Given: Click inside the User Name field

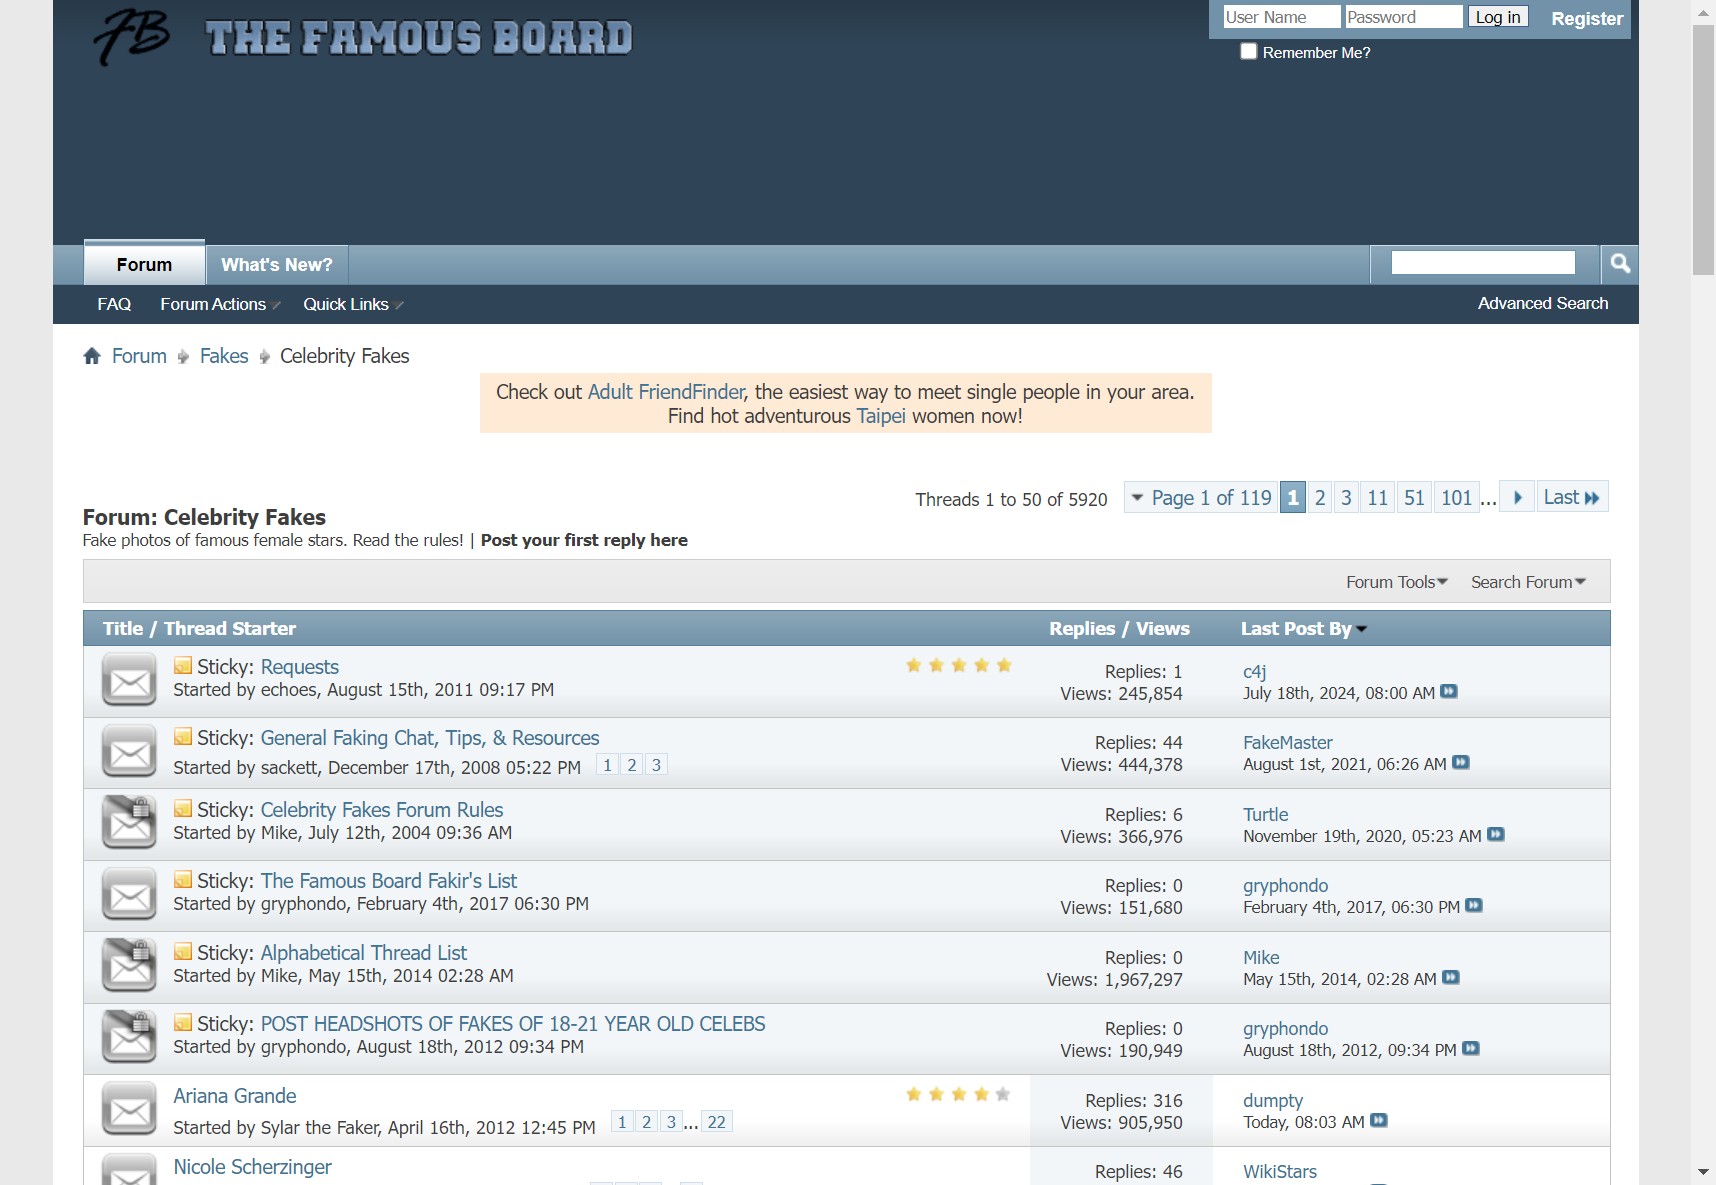Looking at the screenshot, I should tap(1281, 16).
